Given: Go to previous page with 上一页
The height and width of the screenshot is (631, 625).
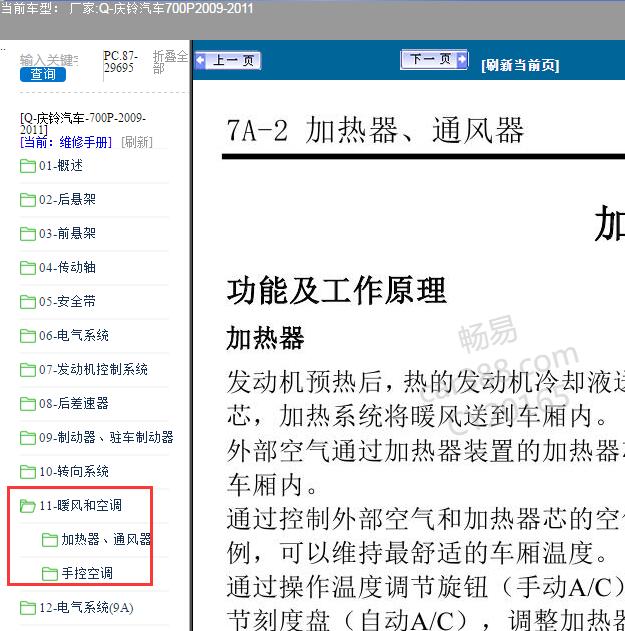Looking at the screenshot, I should coord(228,61).
